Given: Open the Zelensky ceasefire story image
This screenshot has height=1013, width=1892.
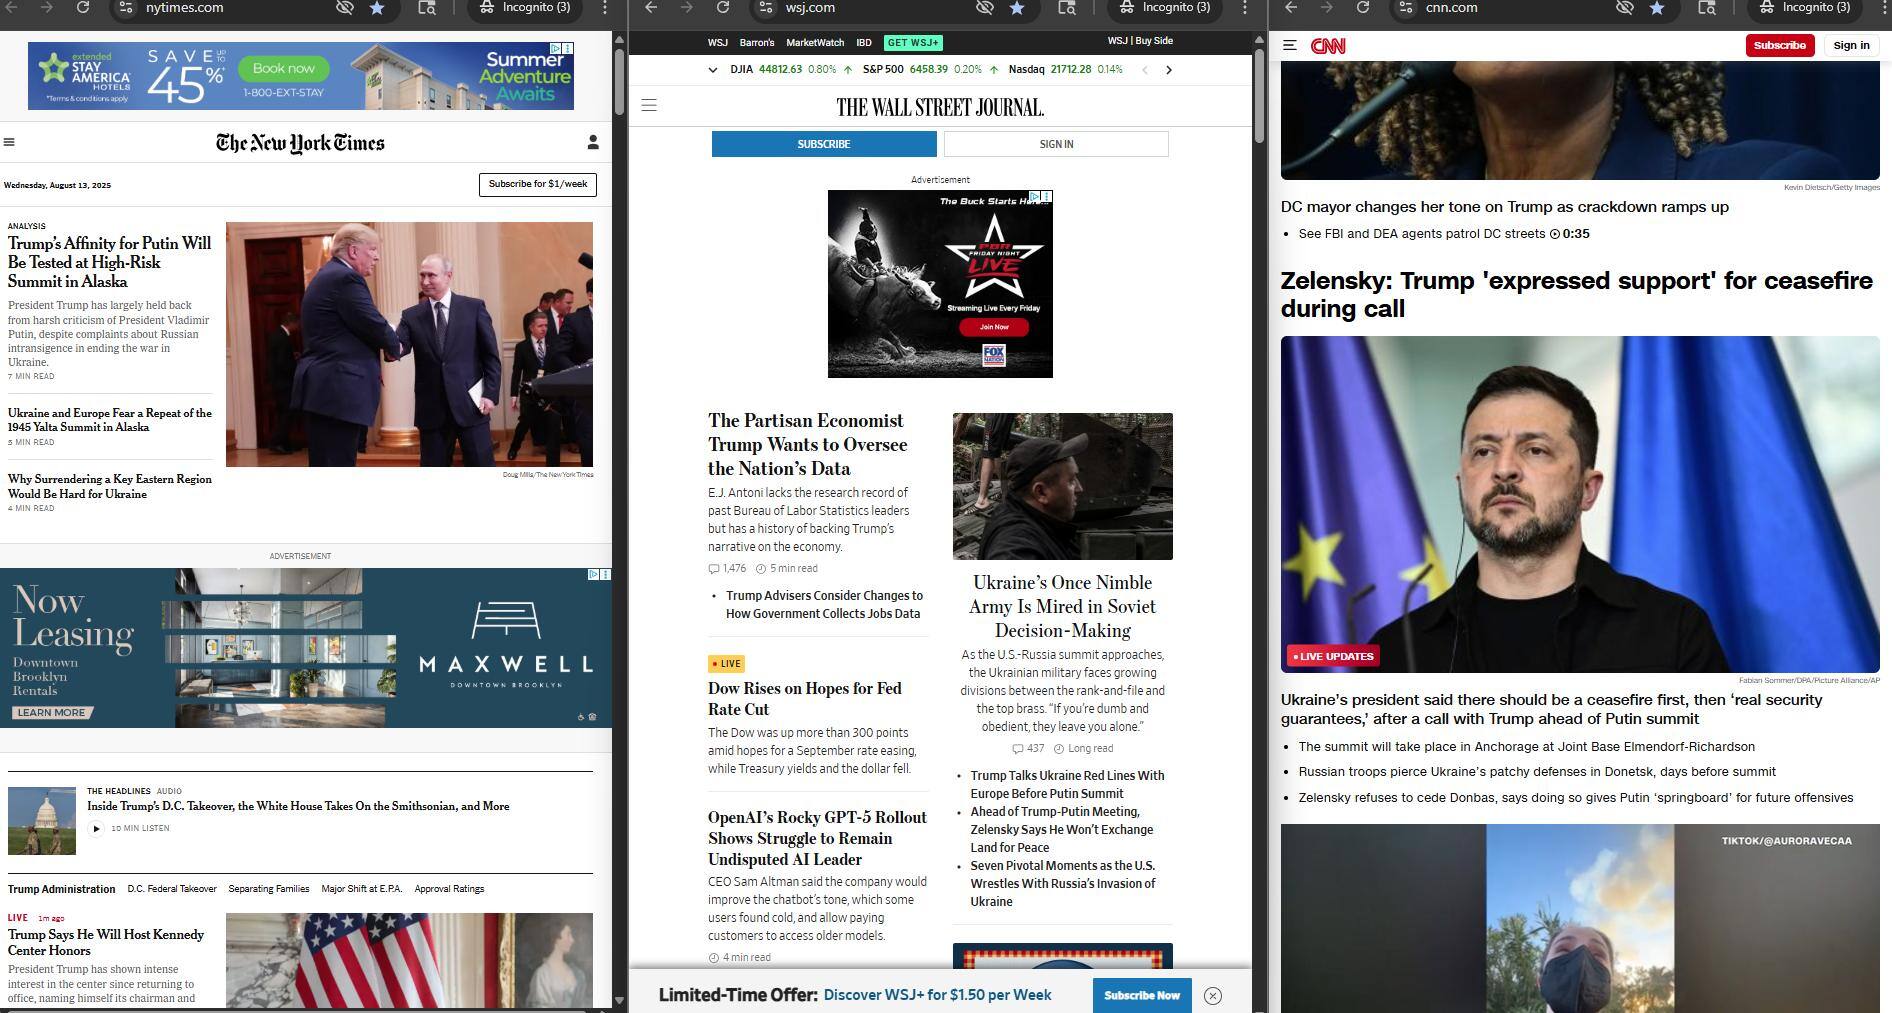Looking at the screenshot, I should [x=1579, y=504].
